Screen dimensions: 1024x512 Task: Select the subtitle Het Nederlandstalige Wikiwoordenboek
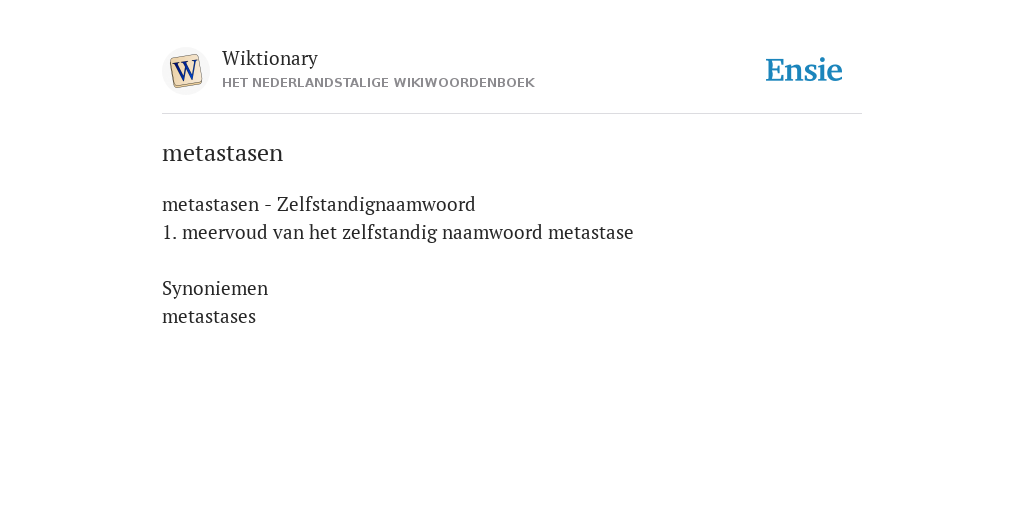tap(378, 83)
